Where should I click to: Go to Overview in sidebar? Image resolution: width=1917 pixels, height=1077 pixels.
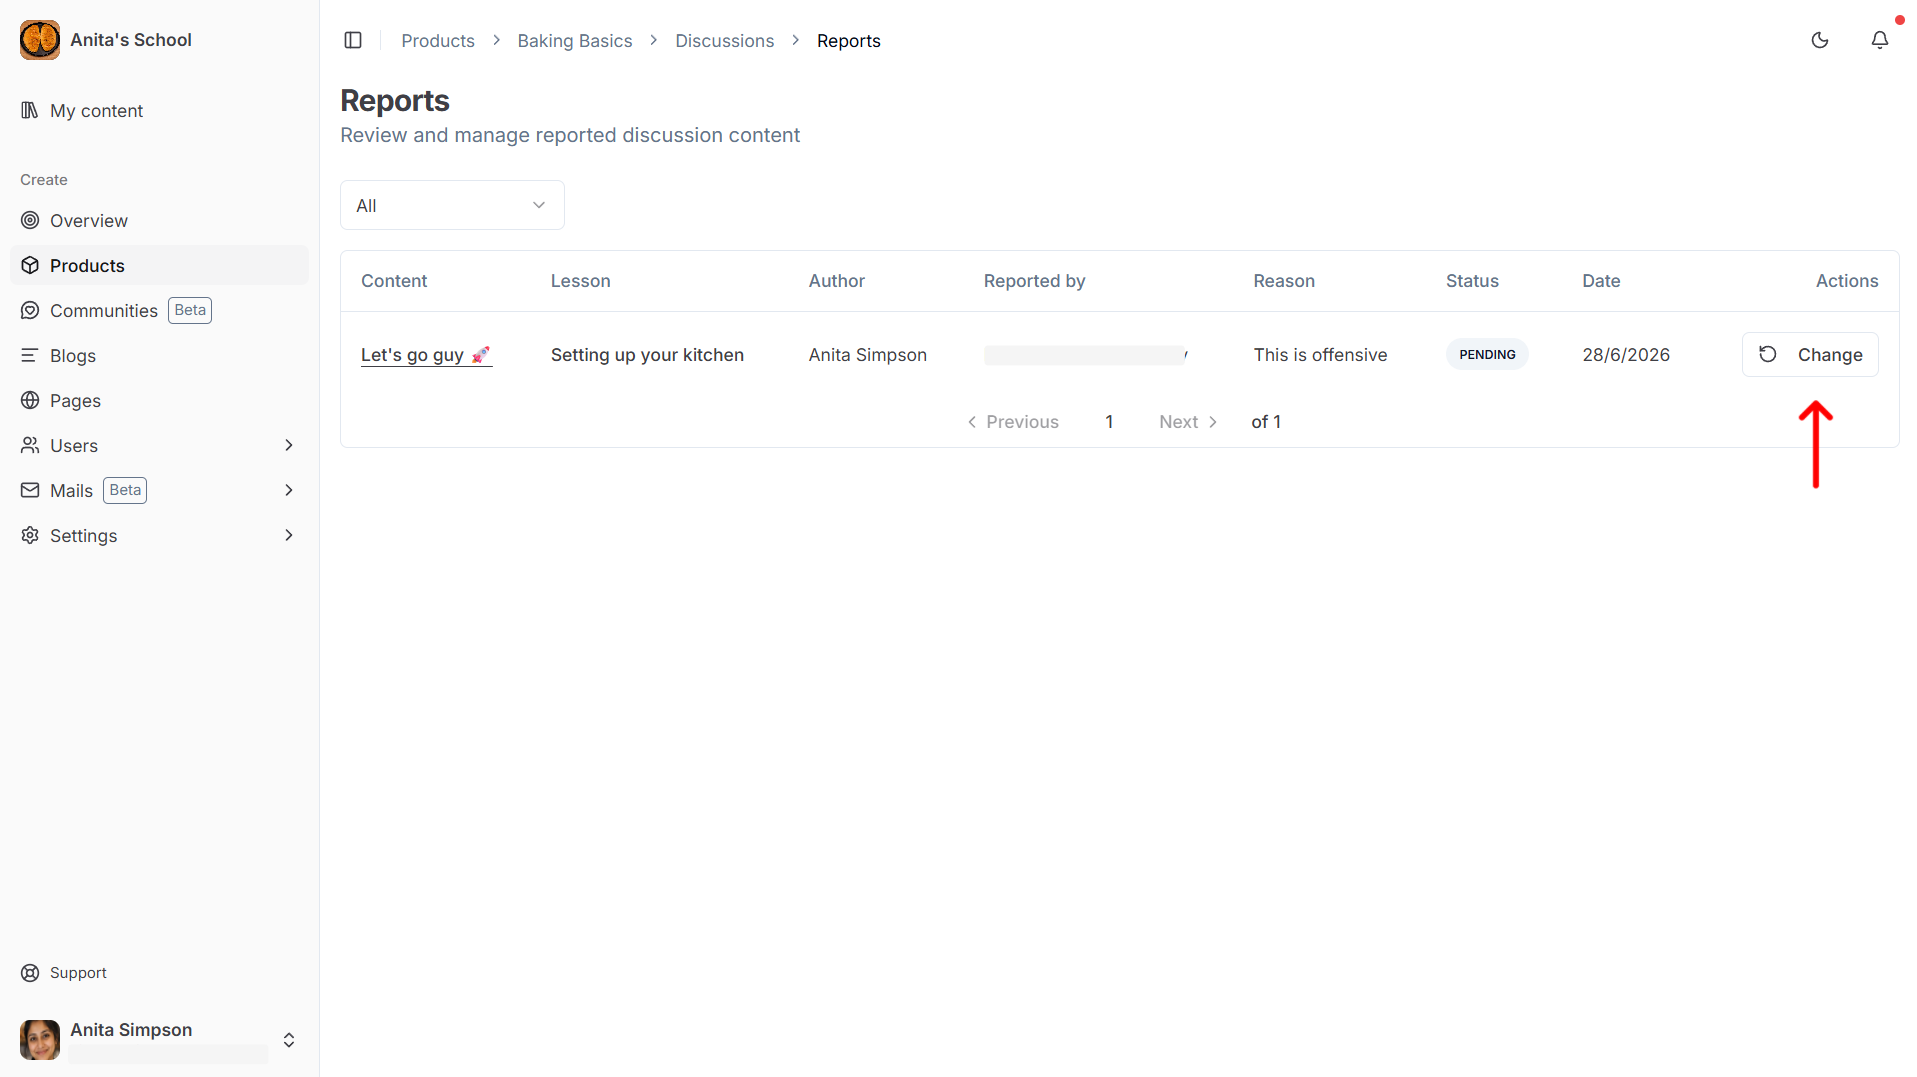pyautogui.click(x=160, y=220)
